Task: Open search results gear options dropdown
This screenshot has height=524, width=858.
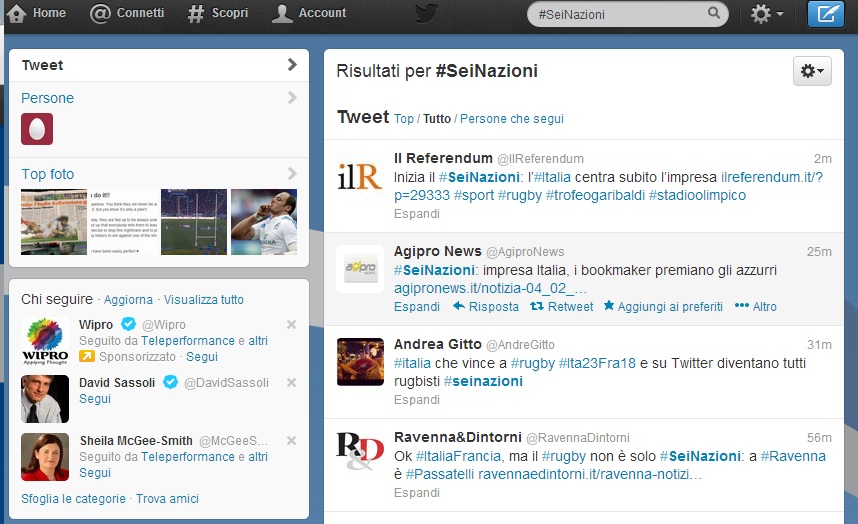Action: [x=812, y=71]
